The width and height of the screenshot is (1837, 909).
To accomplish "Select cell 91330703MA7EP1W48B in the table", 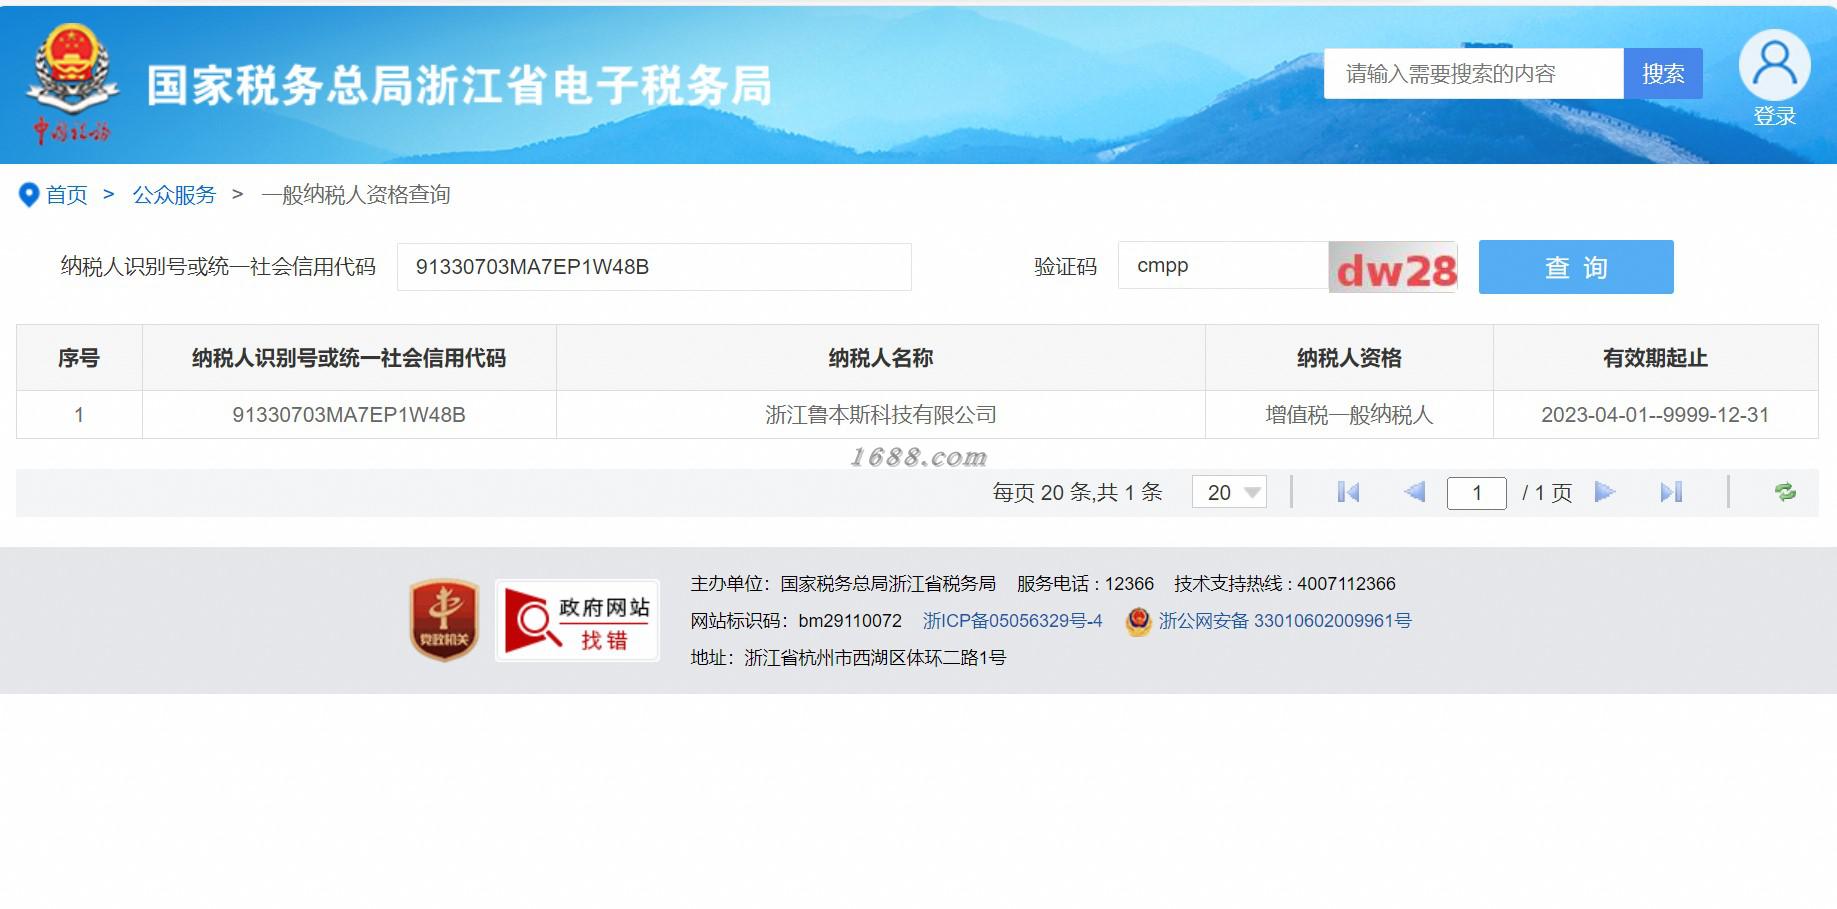I will pyautogui.click(x=349, y=415).
